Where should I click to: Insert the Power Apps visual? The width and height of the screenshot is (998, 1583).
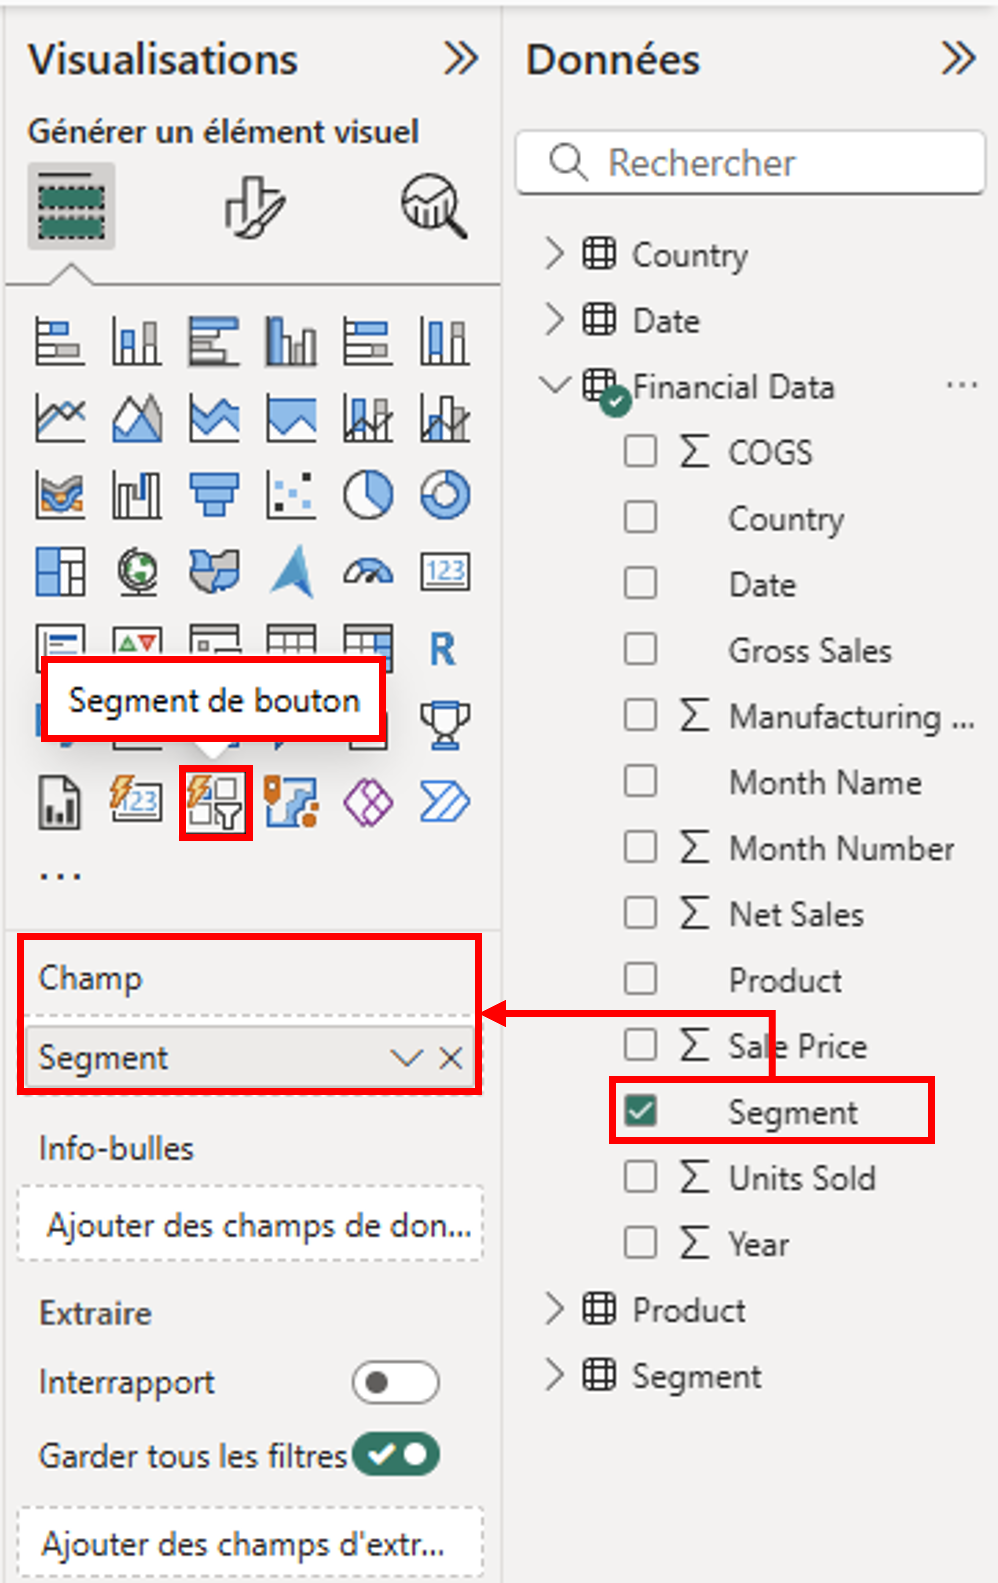[x=368, y=802]
